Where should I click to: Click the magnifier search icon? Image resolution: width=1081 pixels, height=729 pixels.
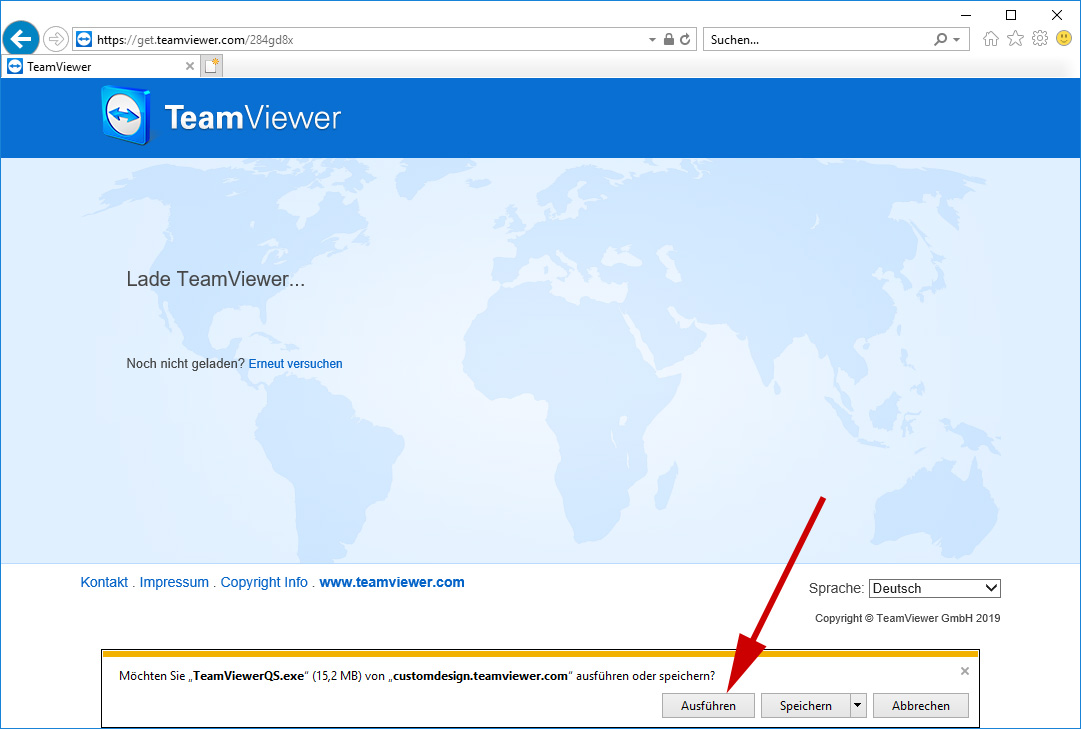940,39
